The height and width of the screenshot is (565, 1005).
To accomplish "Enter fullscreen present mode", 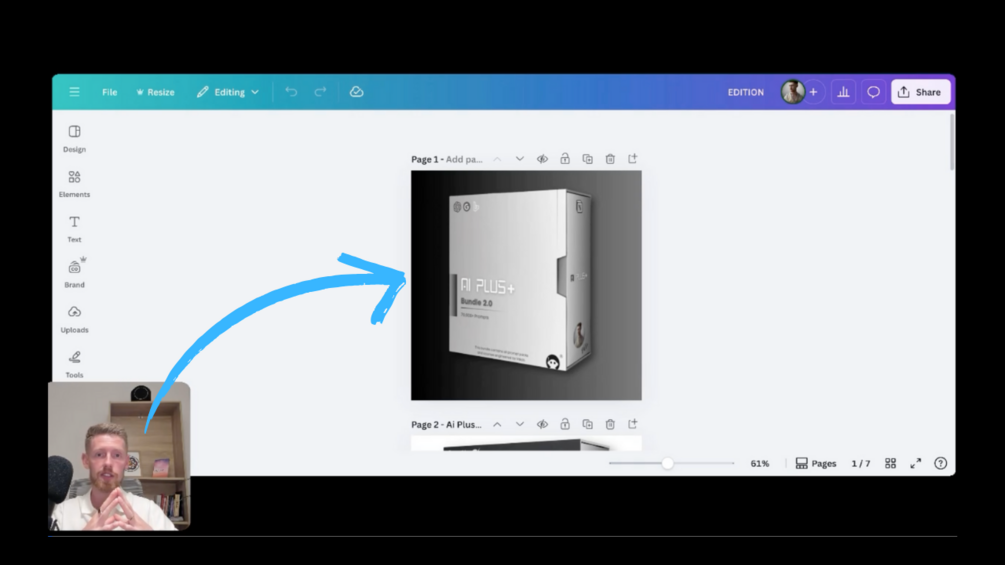I will [915, 463].
